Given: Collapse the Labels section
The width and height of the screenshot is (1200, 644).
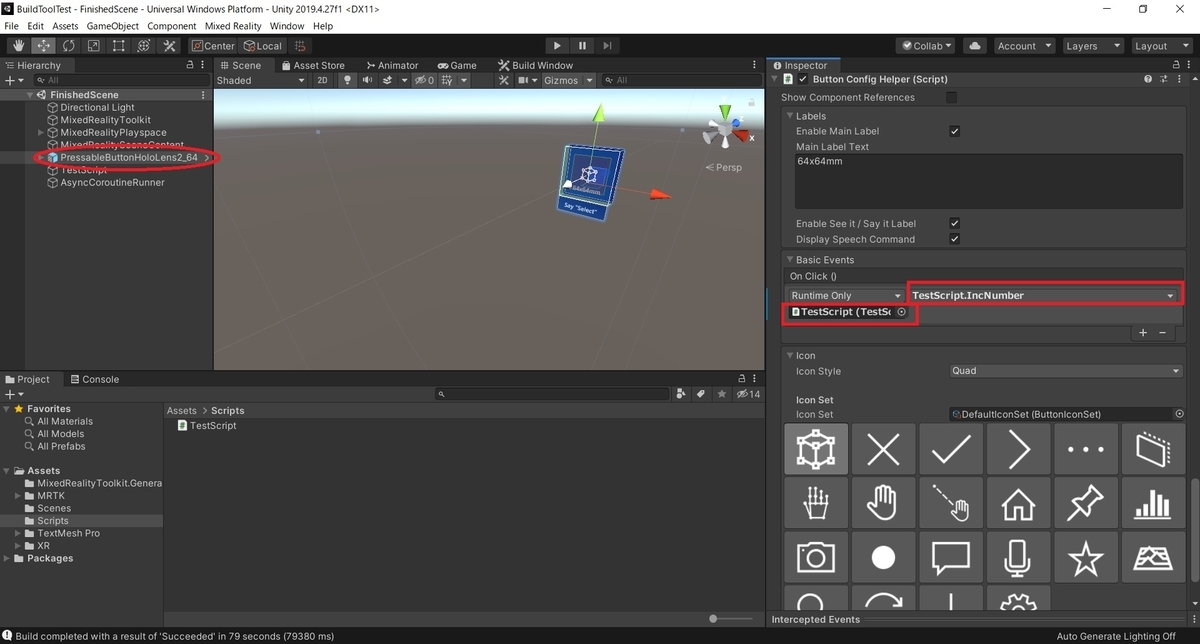Looking at the screenshot, I should point(789,116).
